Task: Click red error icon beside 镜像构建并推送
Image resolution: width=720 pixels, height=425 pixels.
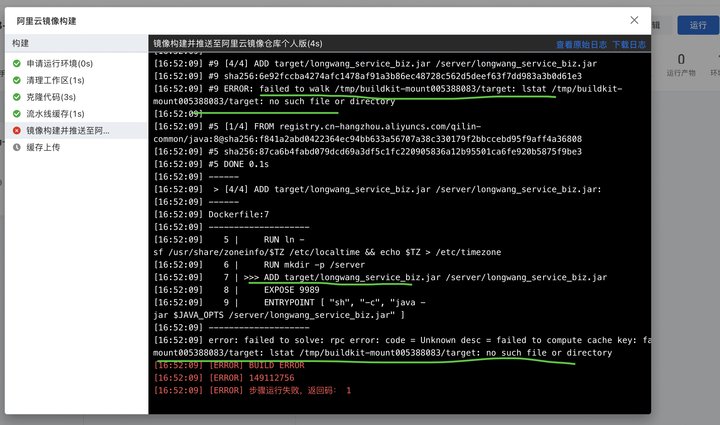Action: [x=17, y=130]
